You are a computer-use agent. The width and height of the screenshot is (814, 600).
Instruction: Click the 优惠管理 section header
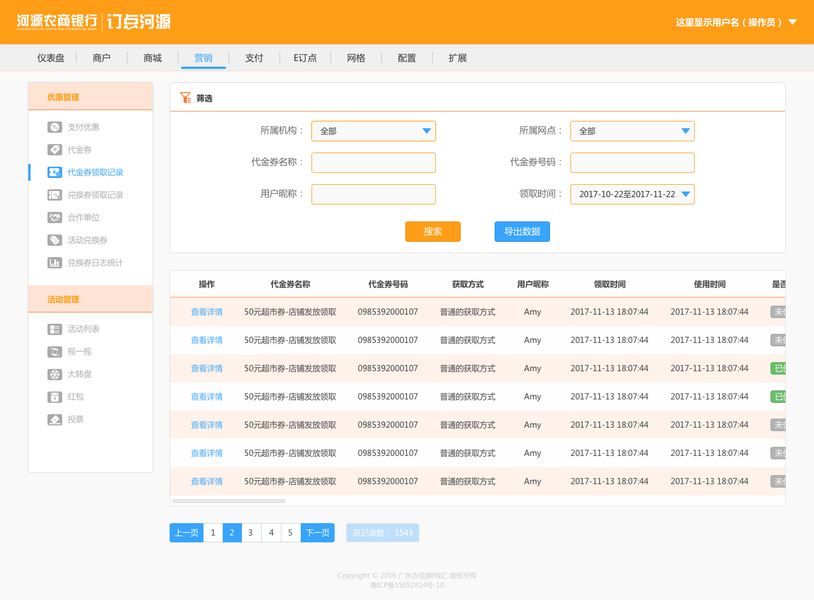pyautogui.click(x=90, y=97)
